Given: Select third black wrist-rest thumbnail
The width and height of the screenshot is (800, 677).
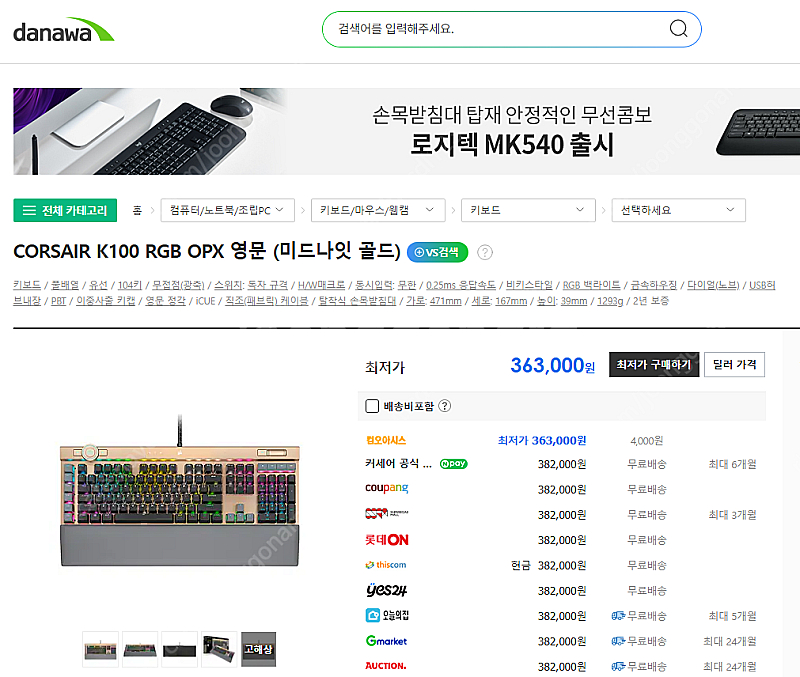Looking at the screenshot, I should click(180, 649).
